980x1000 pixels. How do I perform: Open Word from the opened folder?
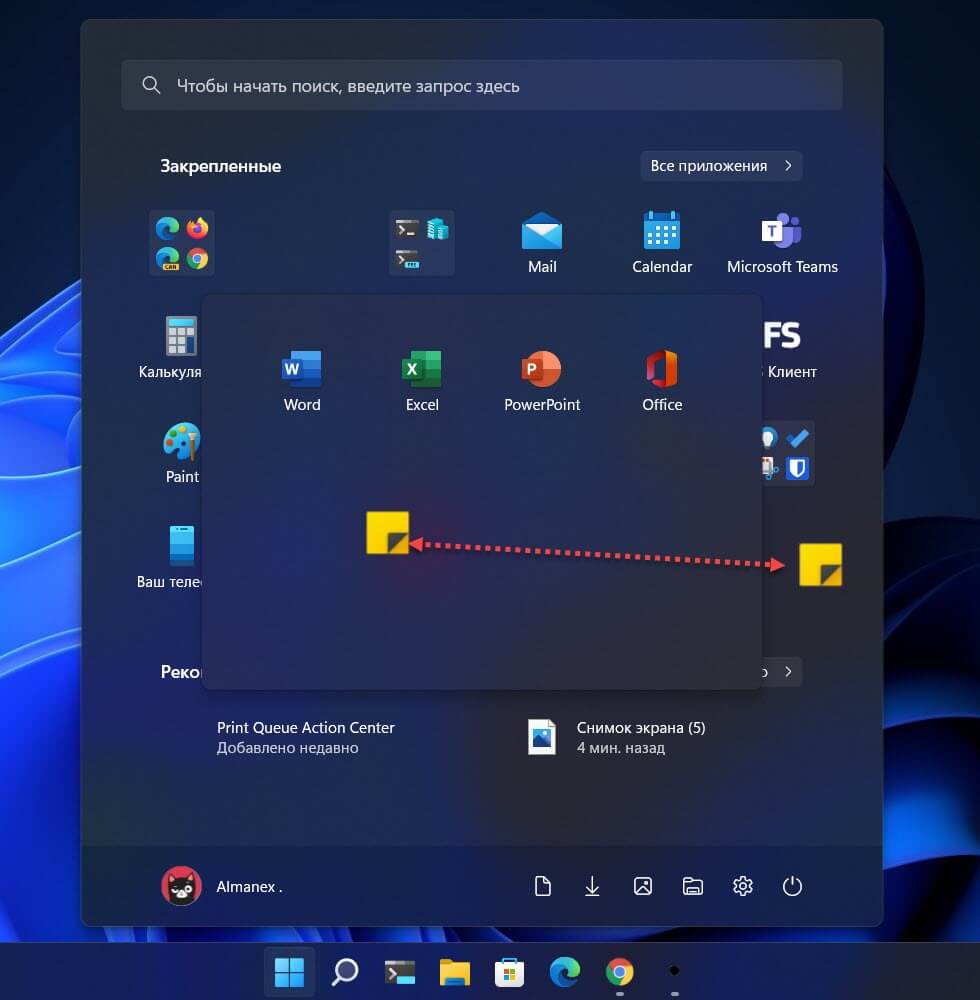302,381
